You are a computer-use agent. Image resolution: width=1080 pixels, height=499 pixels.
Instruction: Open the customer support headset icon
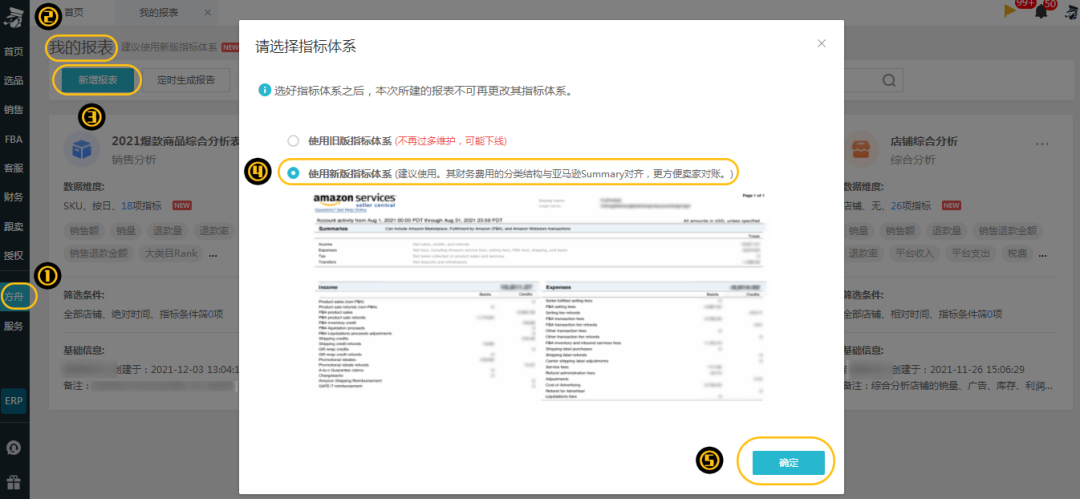14,447
